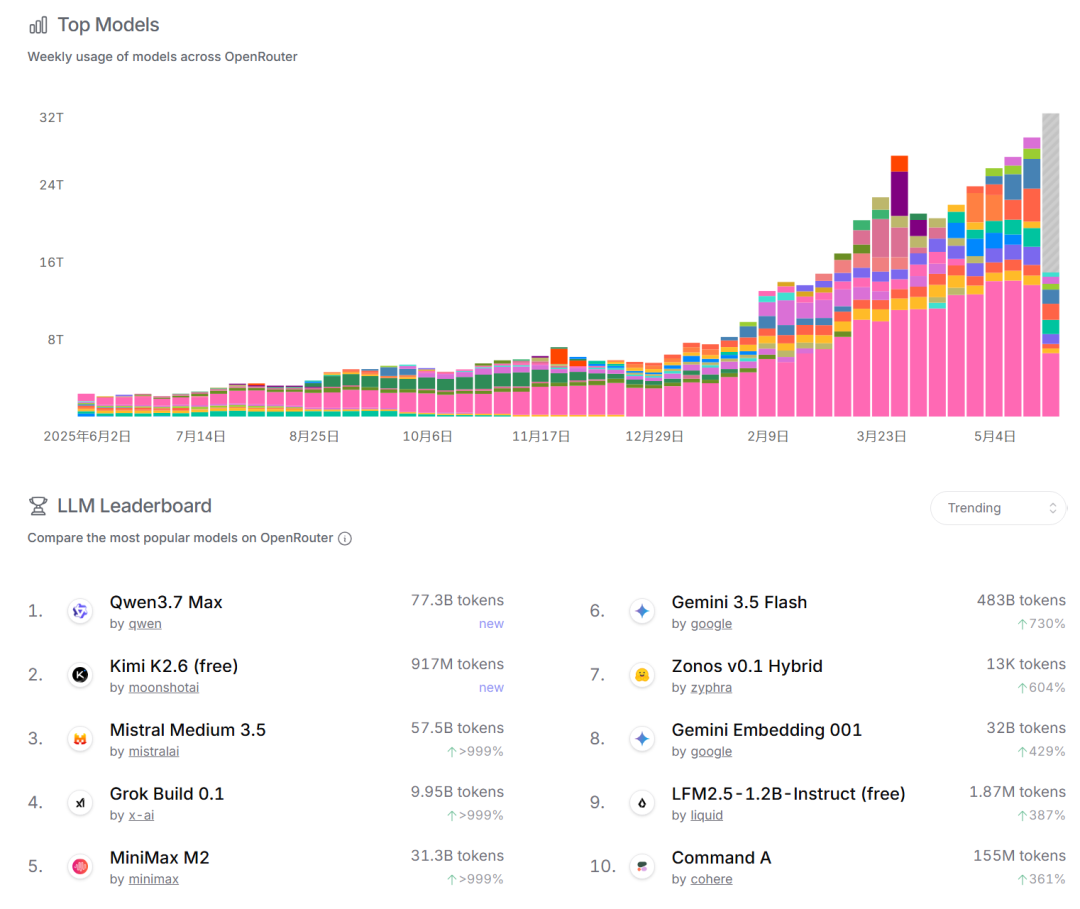This screenshot has width=1080, height=909.
Task: Click the 483B tokens value for Gemini 3.5 Flash
Action: (x=1021, y=600)
